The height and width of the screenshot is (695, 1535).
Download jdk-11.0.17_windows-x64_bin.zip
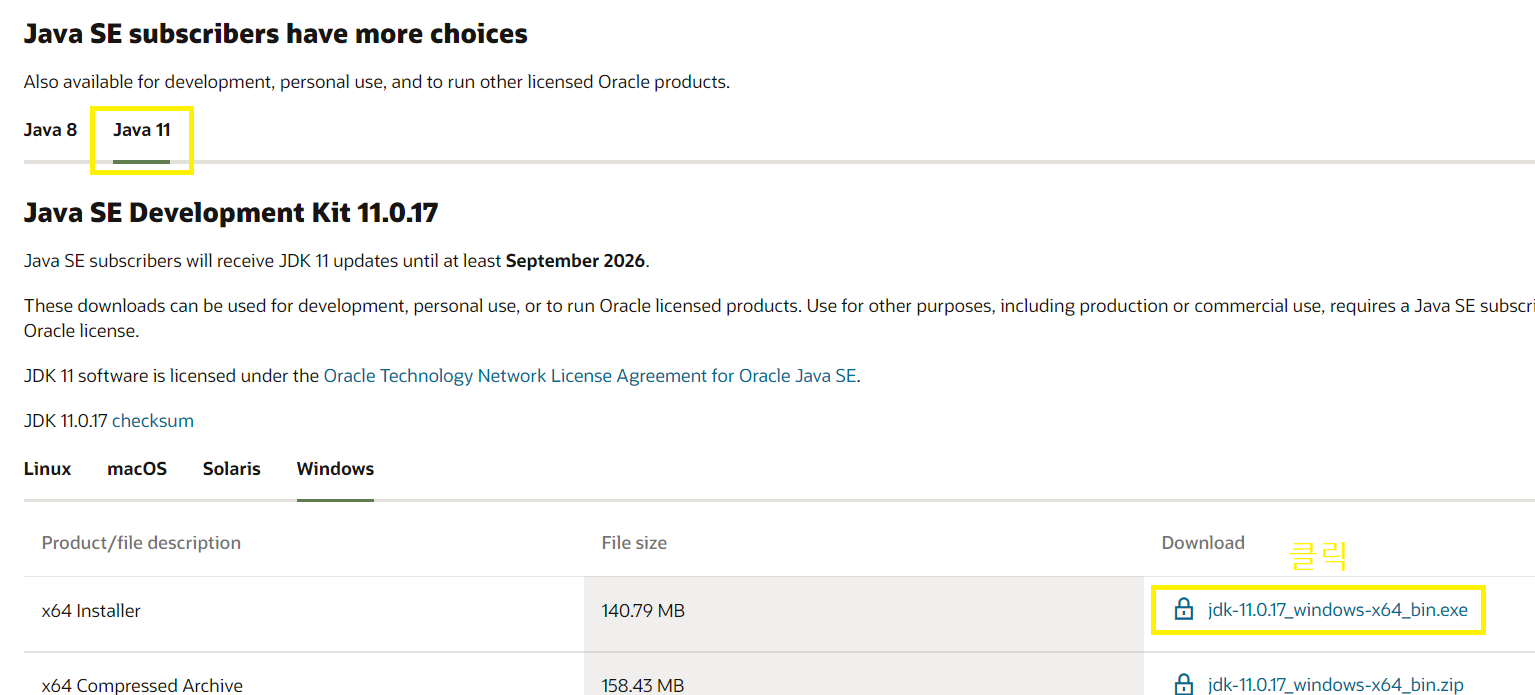click(x=1335, y=685)
